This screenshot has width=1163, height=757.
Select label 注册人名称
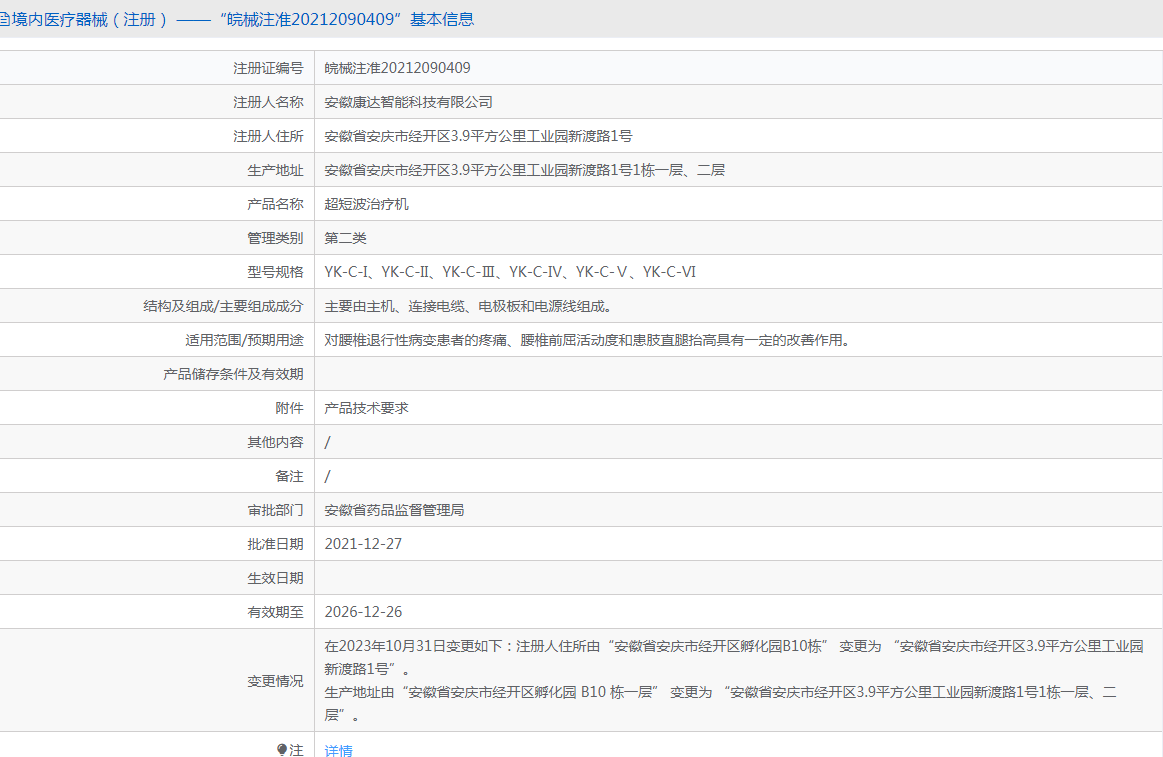[x=268, y=102]
